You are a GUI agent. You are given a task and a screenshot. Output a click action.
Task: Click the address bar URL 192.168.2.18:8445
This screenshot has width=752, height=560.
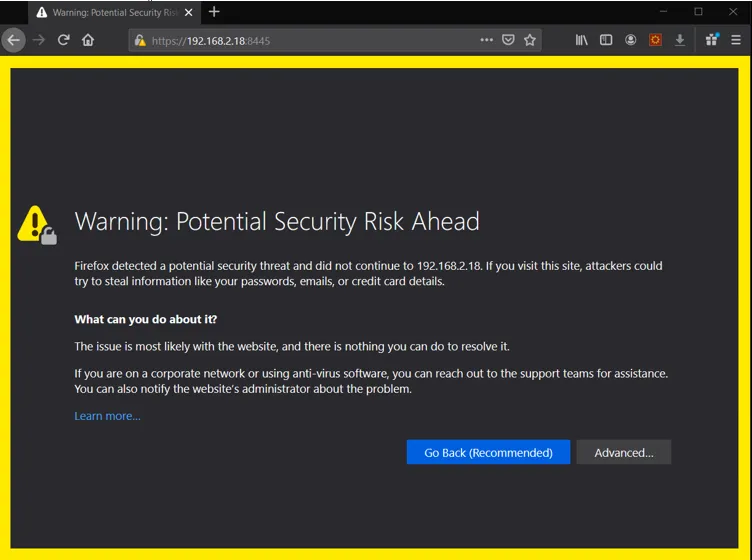pyautogui.click(x=211, y=41)
